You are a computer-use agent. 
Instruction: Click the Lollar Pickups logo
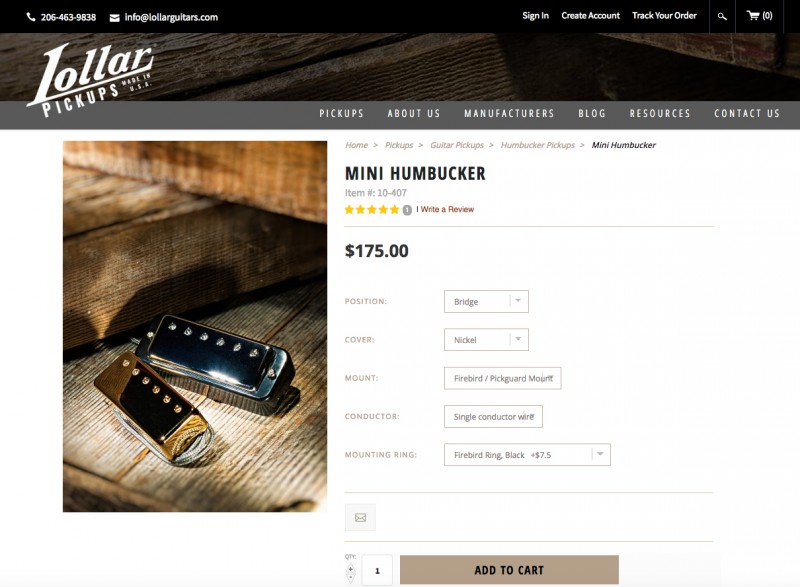point(90,80)
